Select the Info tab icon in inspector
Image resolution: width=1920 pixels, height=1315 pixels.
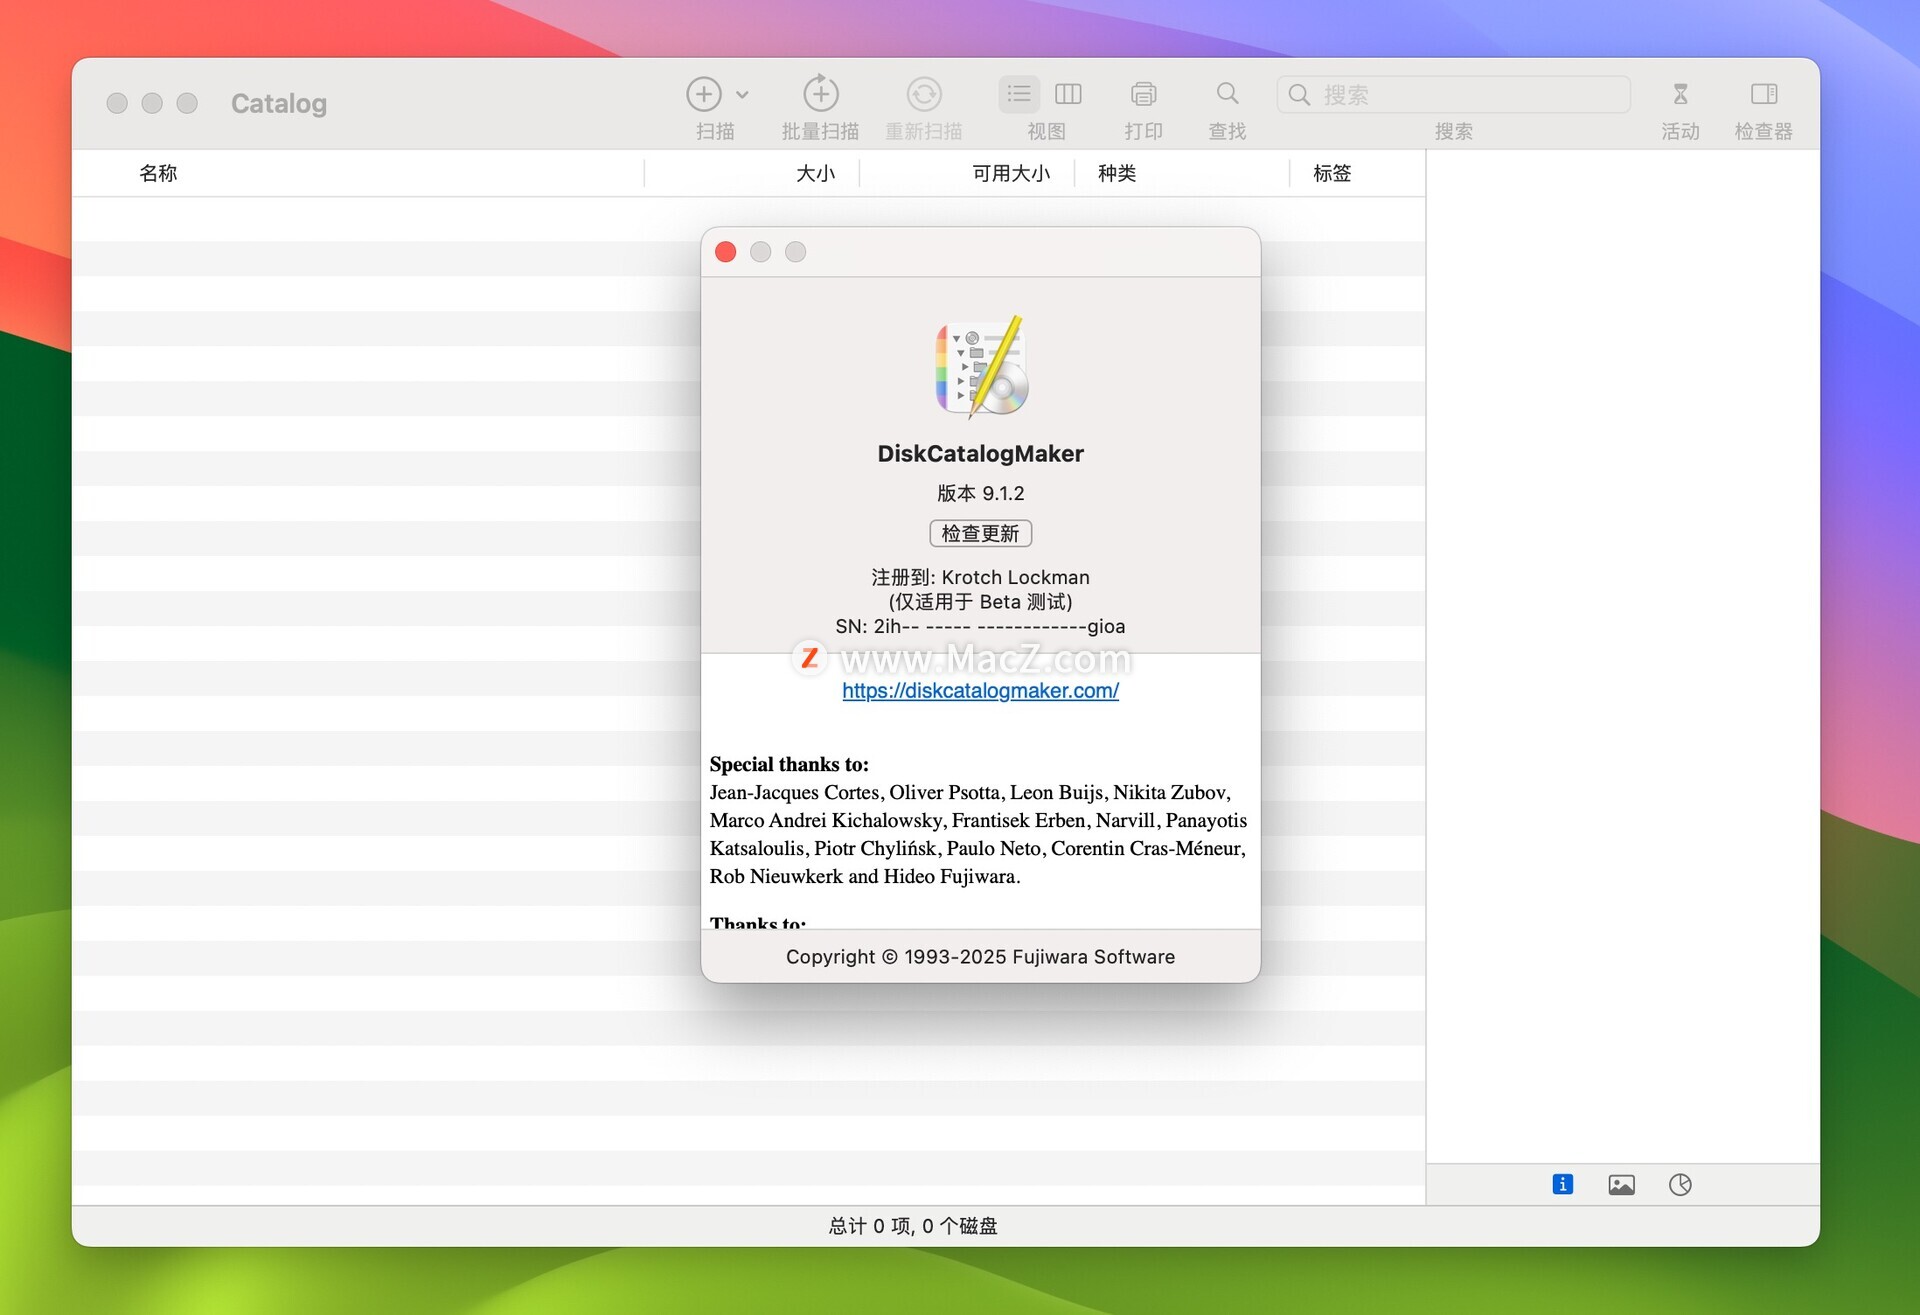(1563, 1185)
